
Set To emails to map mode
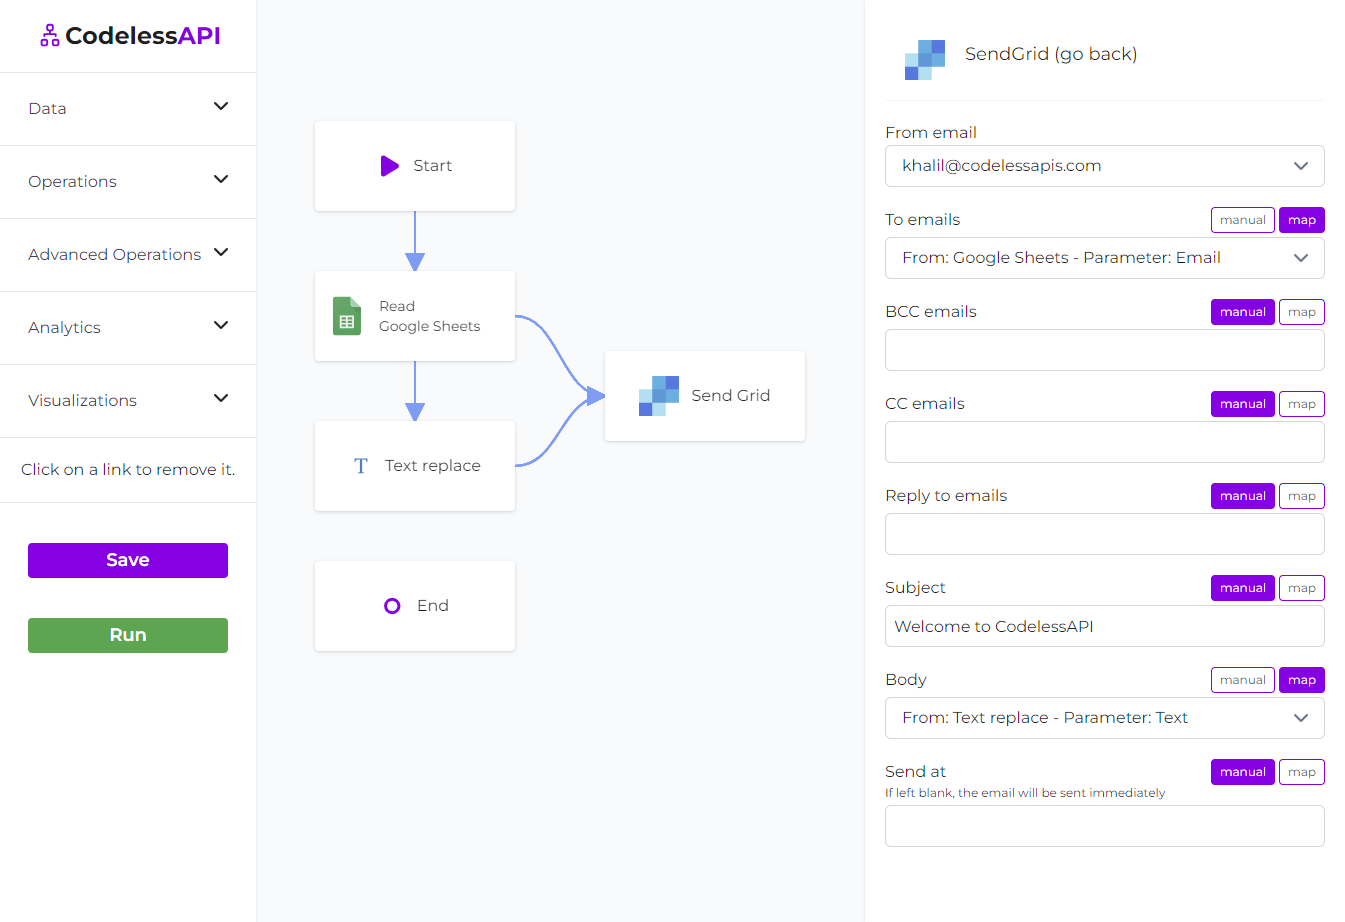click(1302, 220)
